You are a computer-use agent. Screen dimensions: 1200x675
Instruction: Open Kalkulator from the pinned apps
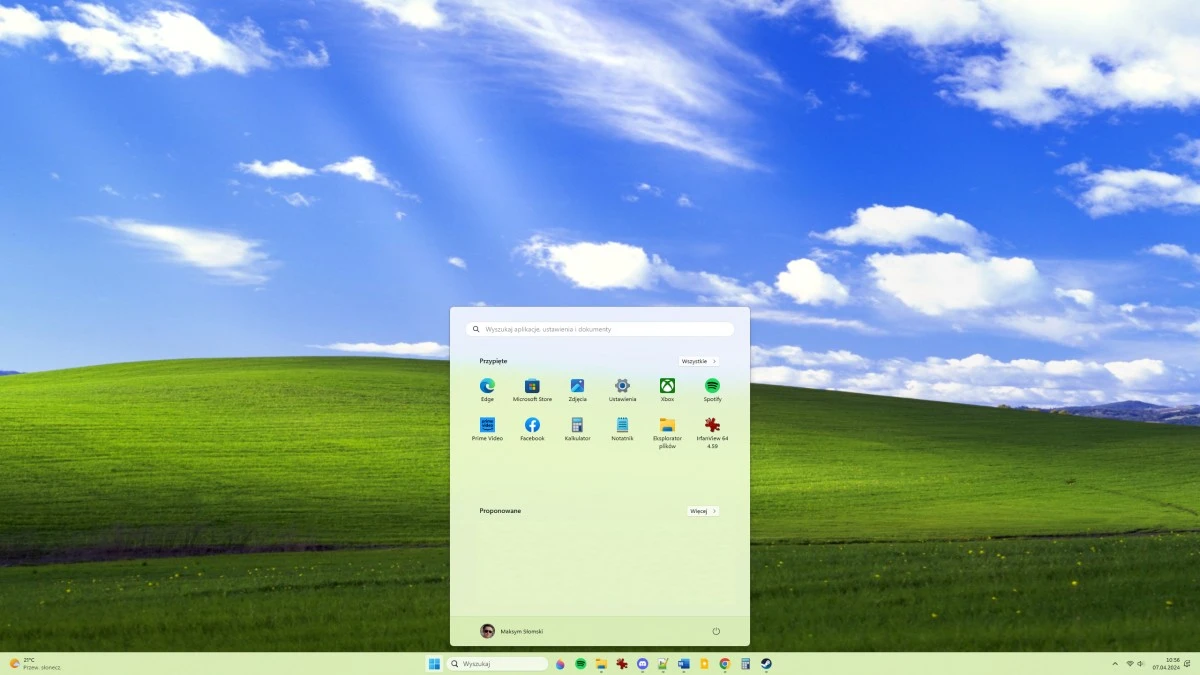click(x=577, y=425)
